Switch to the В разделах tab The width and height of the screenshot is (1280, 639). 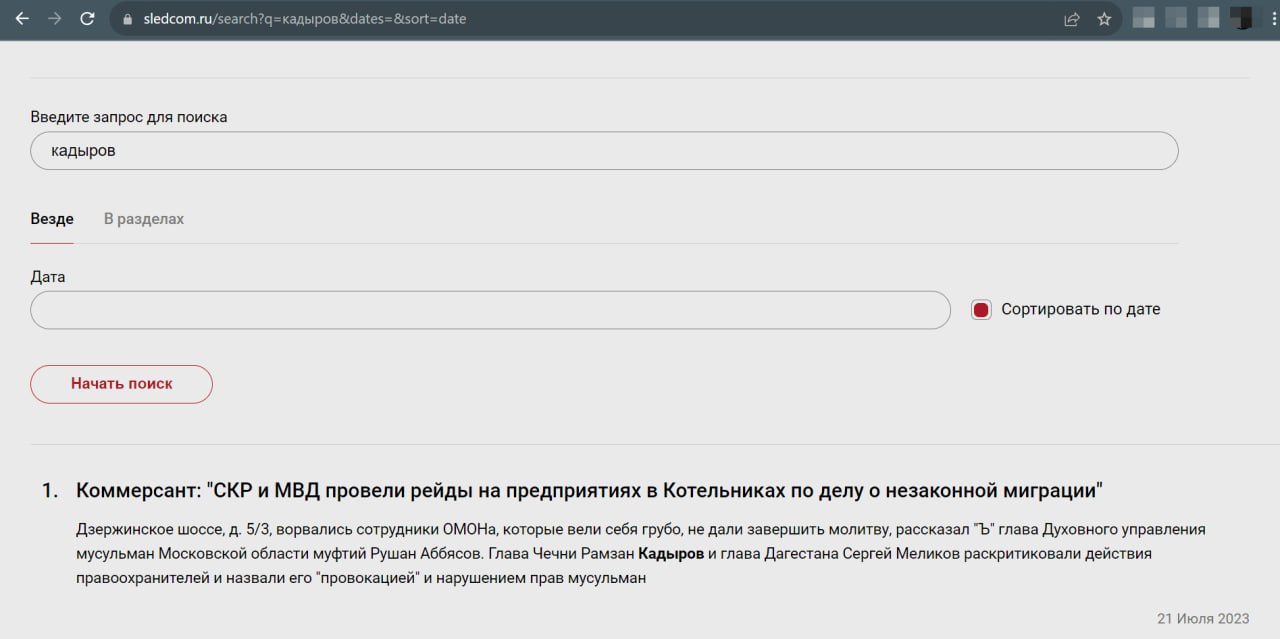coord(144,219)
